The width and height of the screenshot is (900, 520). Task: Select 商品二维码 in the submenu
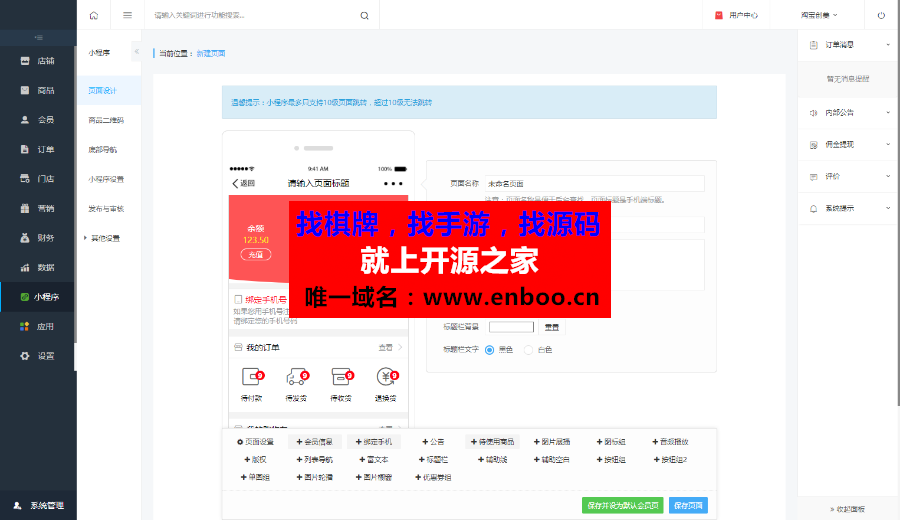click(x=106, y=120)
